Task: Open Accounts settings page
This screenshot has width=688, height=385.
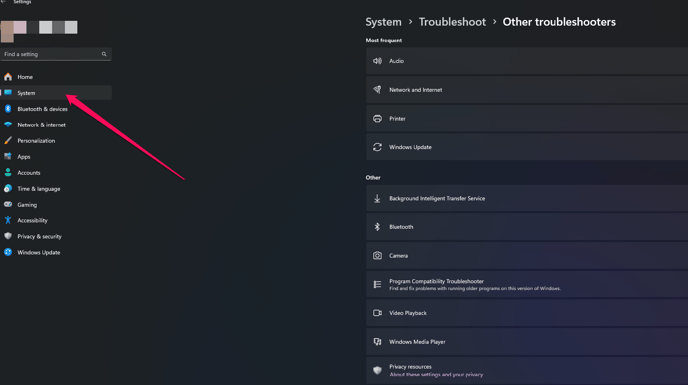Action: (56, 173)
